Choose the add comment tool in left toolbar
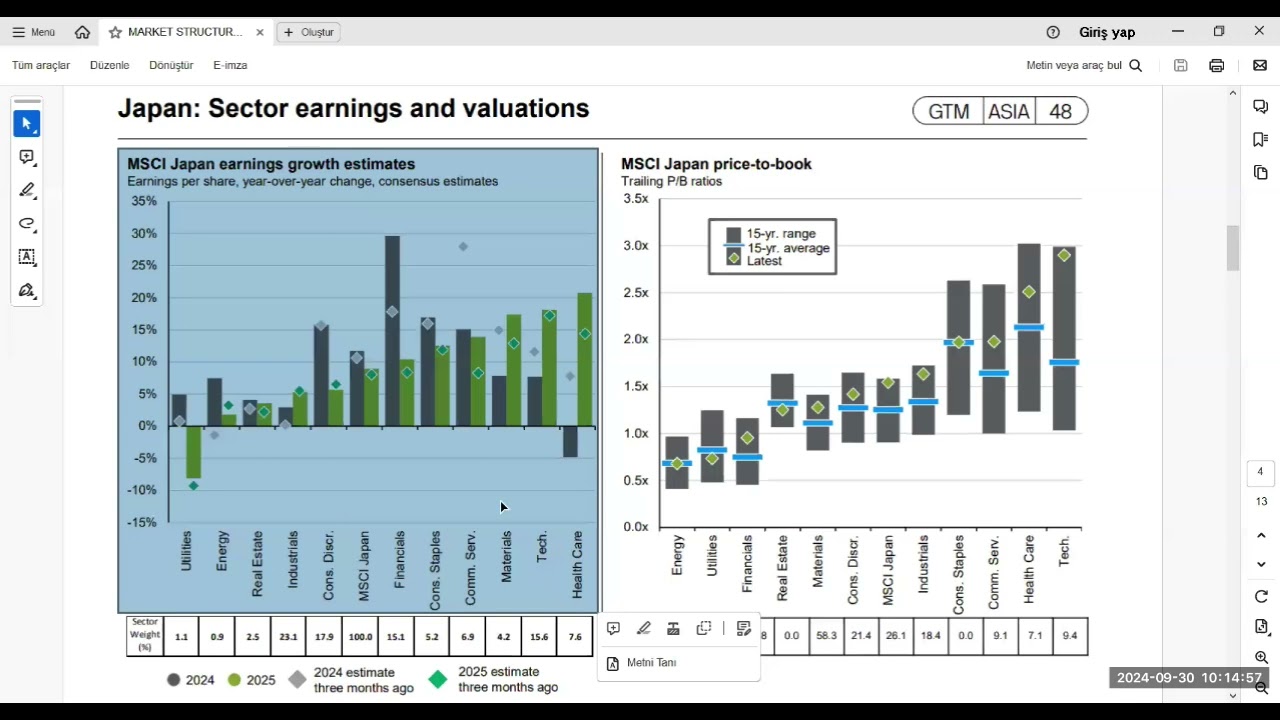The image size is (1280, 720). [27, 157]
